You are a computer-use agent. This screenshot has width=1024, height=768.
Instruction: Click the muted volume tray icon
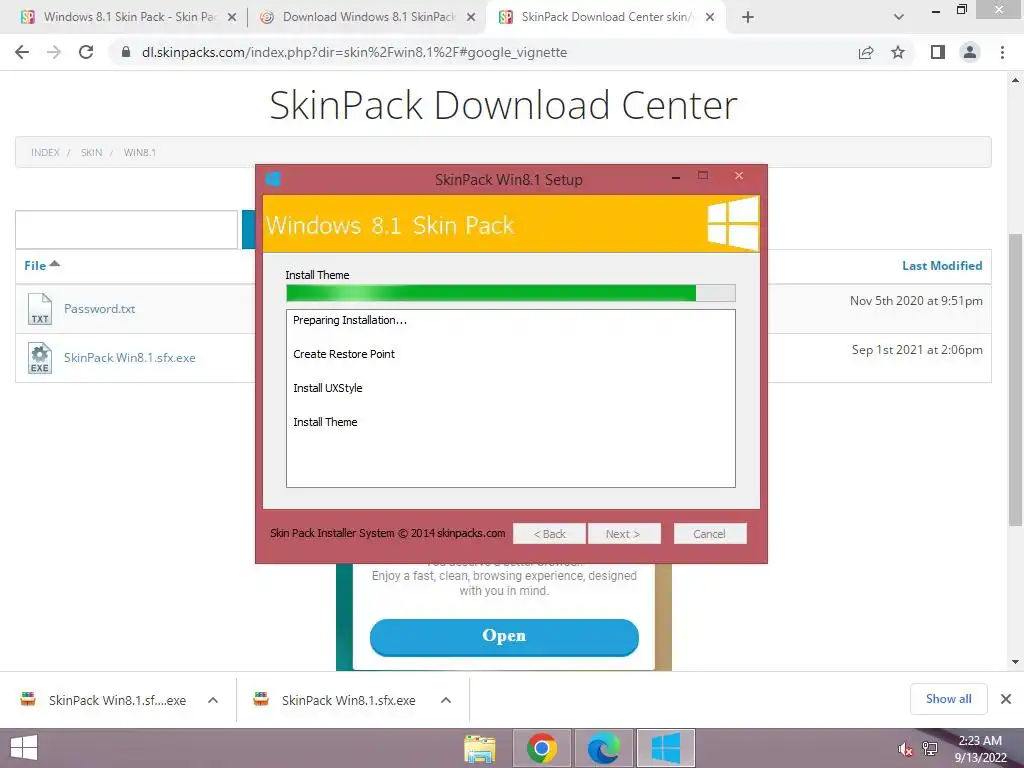[x=905, y=750]
